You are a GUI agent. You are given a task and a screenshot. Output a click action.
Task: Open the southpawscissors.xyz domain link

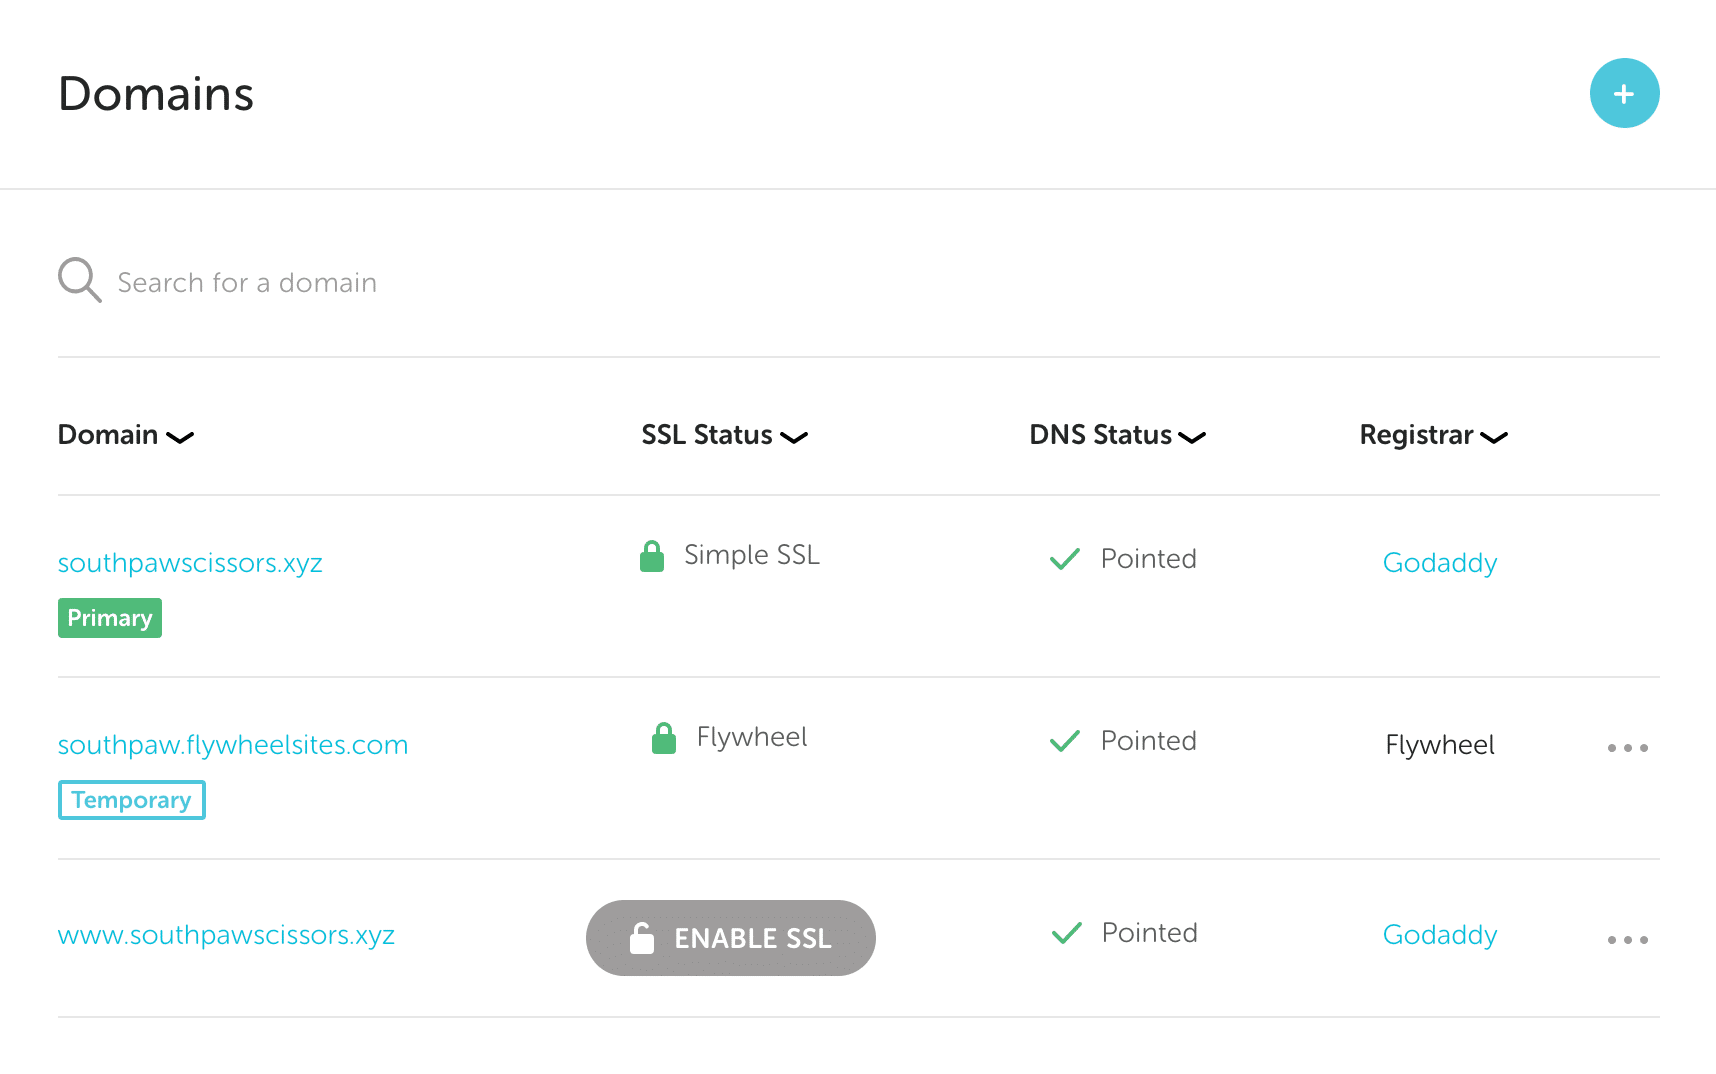(190, 563)
